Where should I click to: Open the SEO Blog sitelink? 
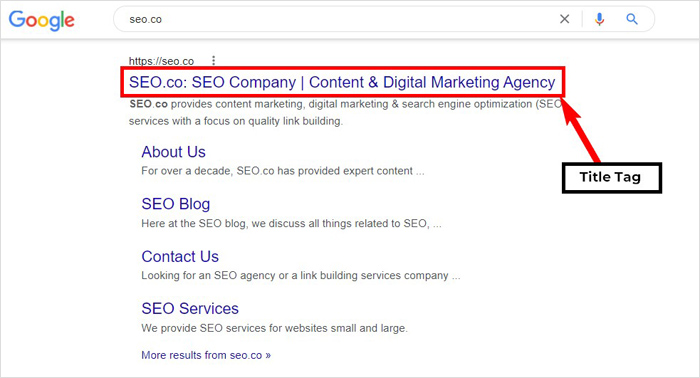click(175, 204)
